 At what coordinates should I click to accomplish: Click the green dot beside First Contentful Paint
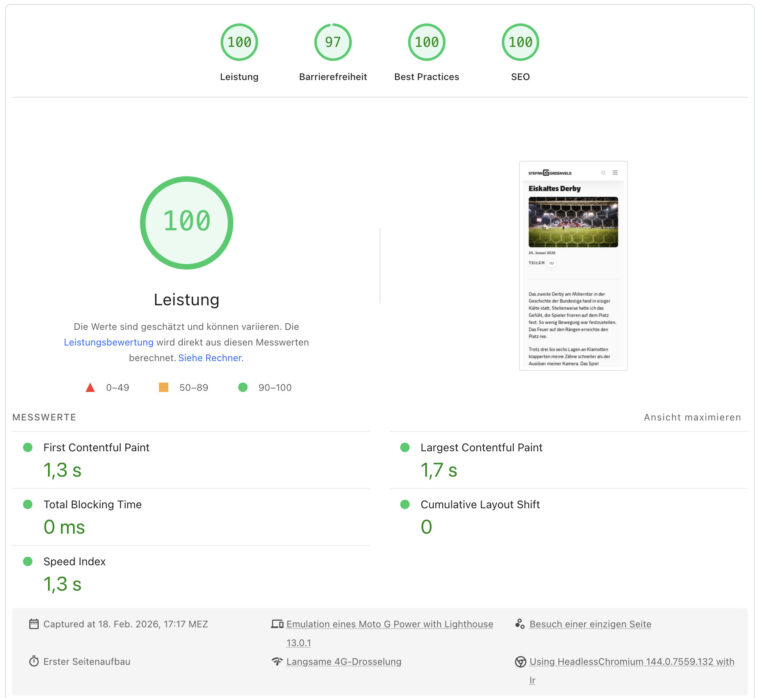click(x=28, y=447)
